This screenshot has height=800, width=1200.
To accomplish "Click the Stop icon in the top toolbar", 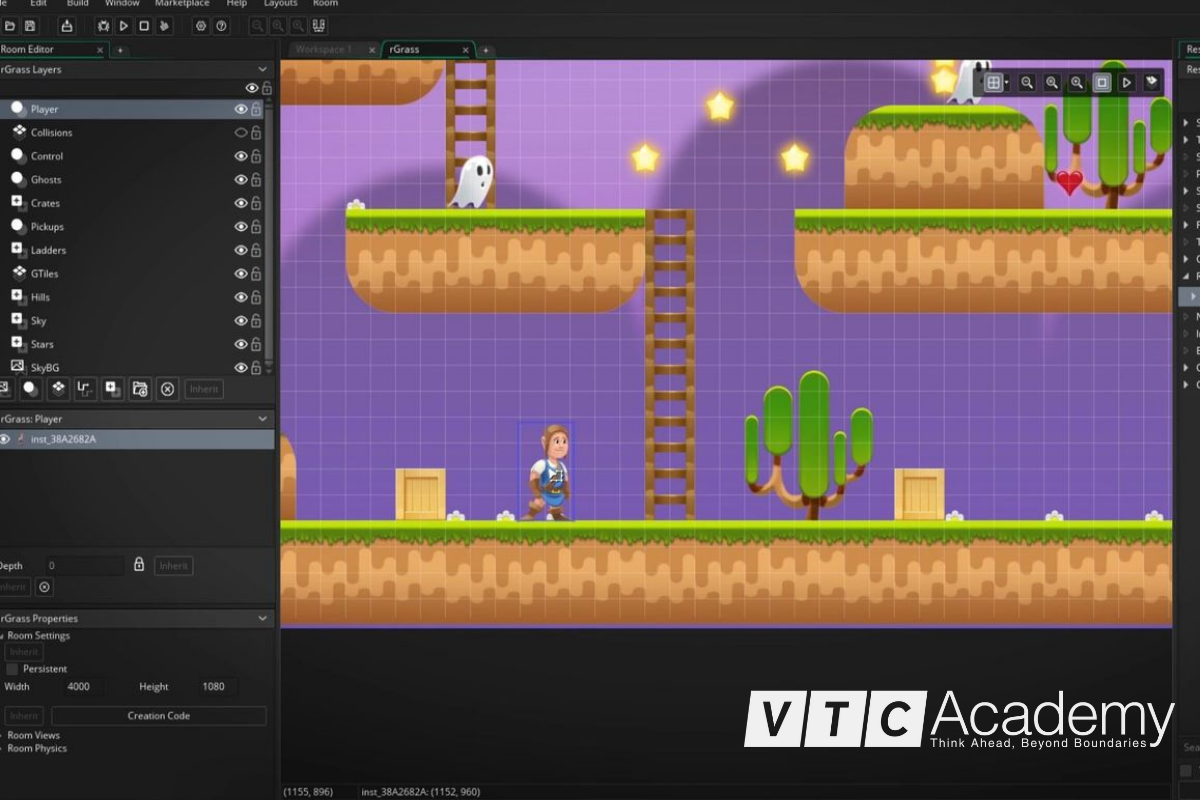I will coord(144,26).
